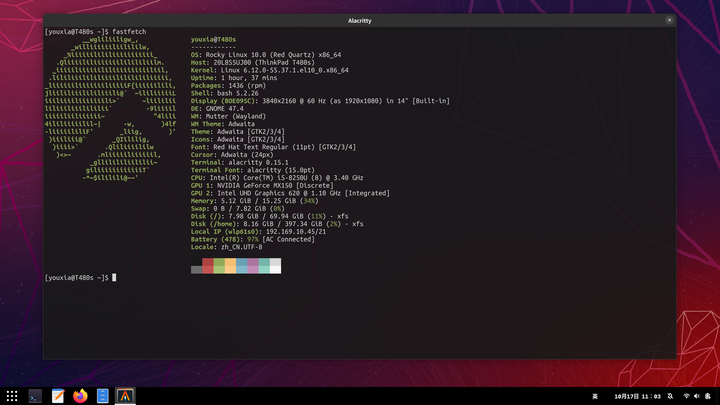Open the clock showing 10月17日 11:03
Viewport: 720px width, 405px height.
[x=637, y=396]
